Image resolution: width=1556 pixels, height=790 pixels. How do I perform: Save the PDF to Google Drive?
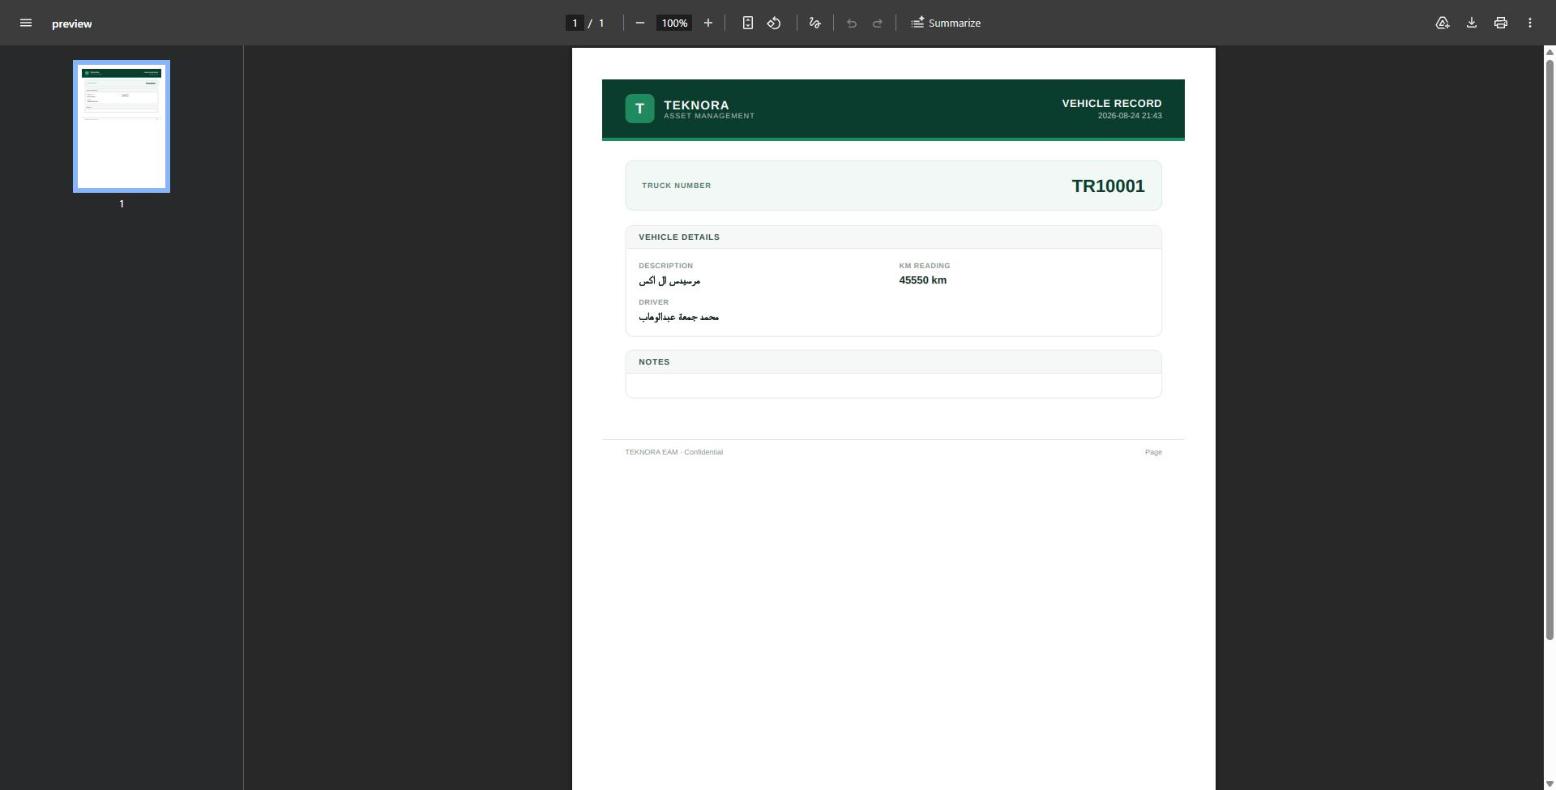1443,23
